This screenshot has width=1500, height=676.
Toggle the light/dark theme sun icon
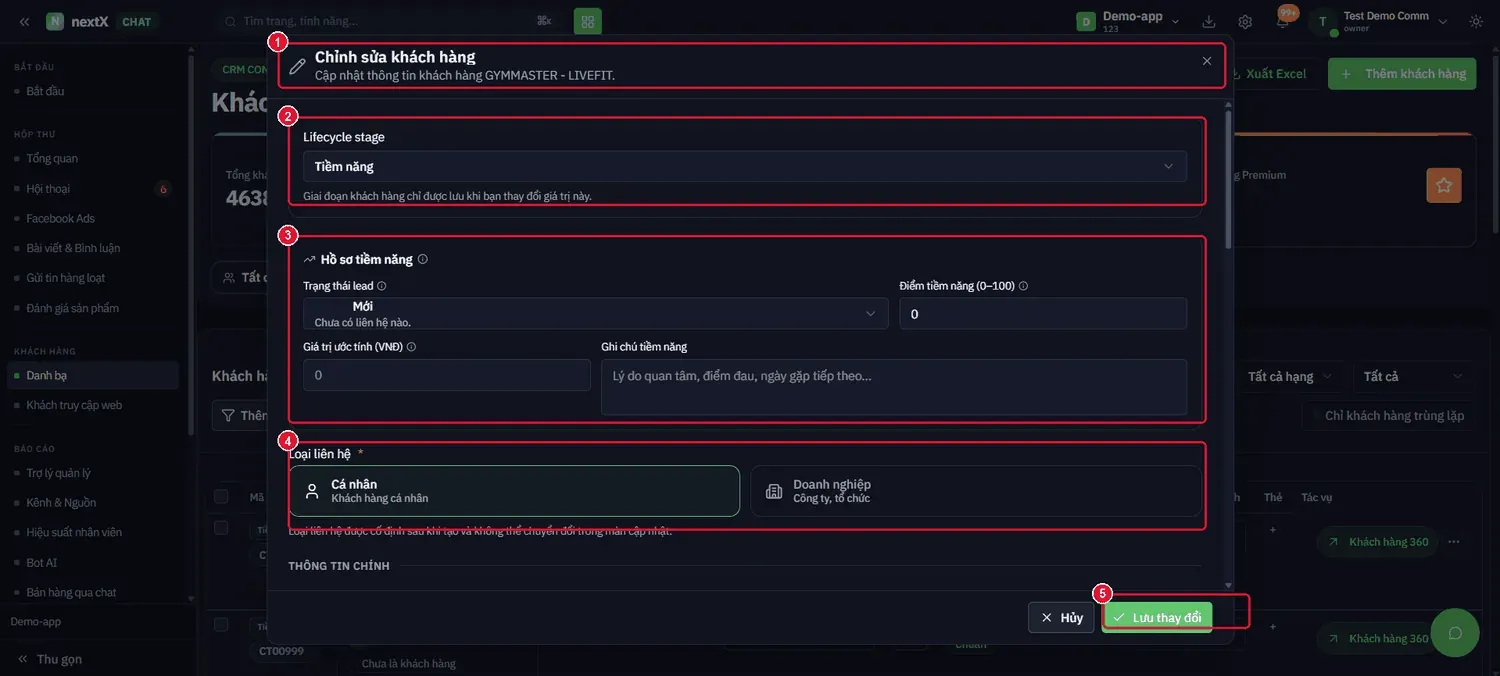coord(1476,21)
